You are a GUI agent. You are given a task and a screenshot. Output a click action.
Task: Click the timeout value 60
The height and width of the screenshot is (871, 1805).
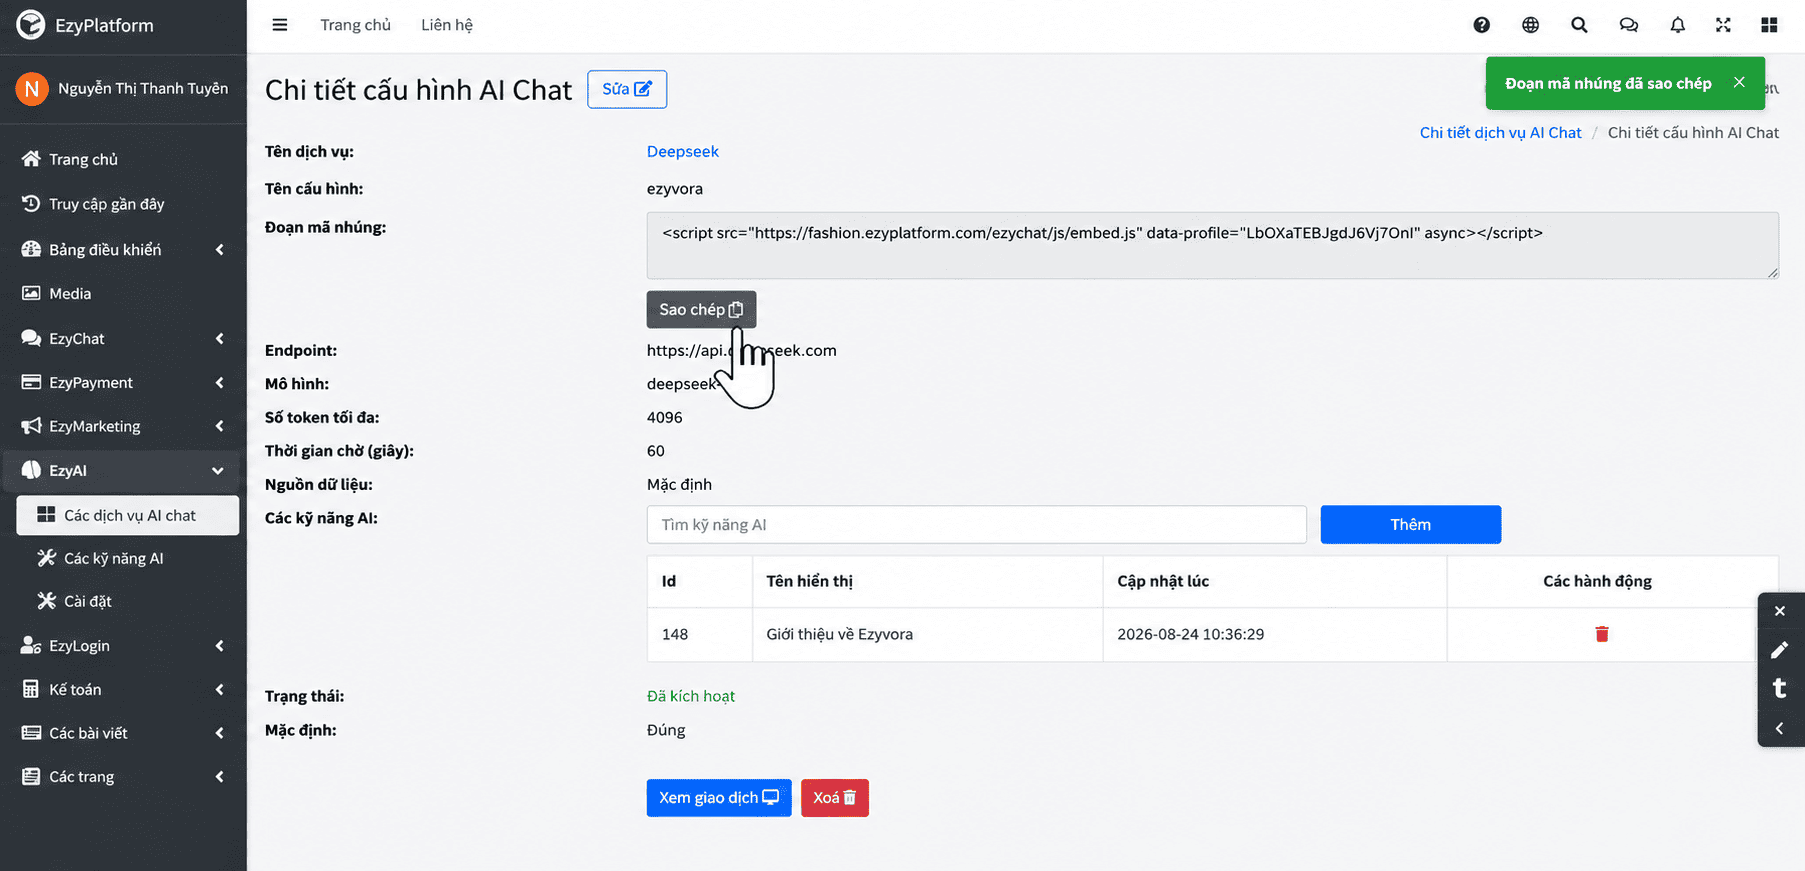pos(656,451)
